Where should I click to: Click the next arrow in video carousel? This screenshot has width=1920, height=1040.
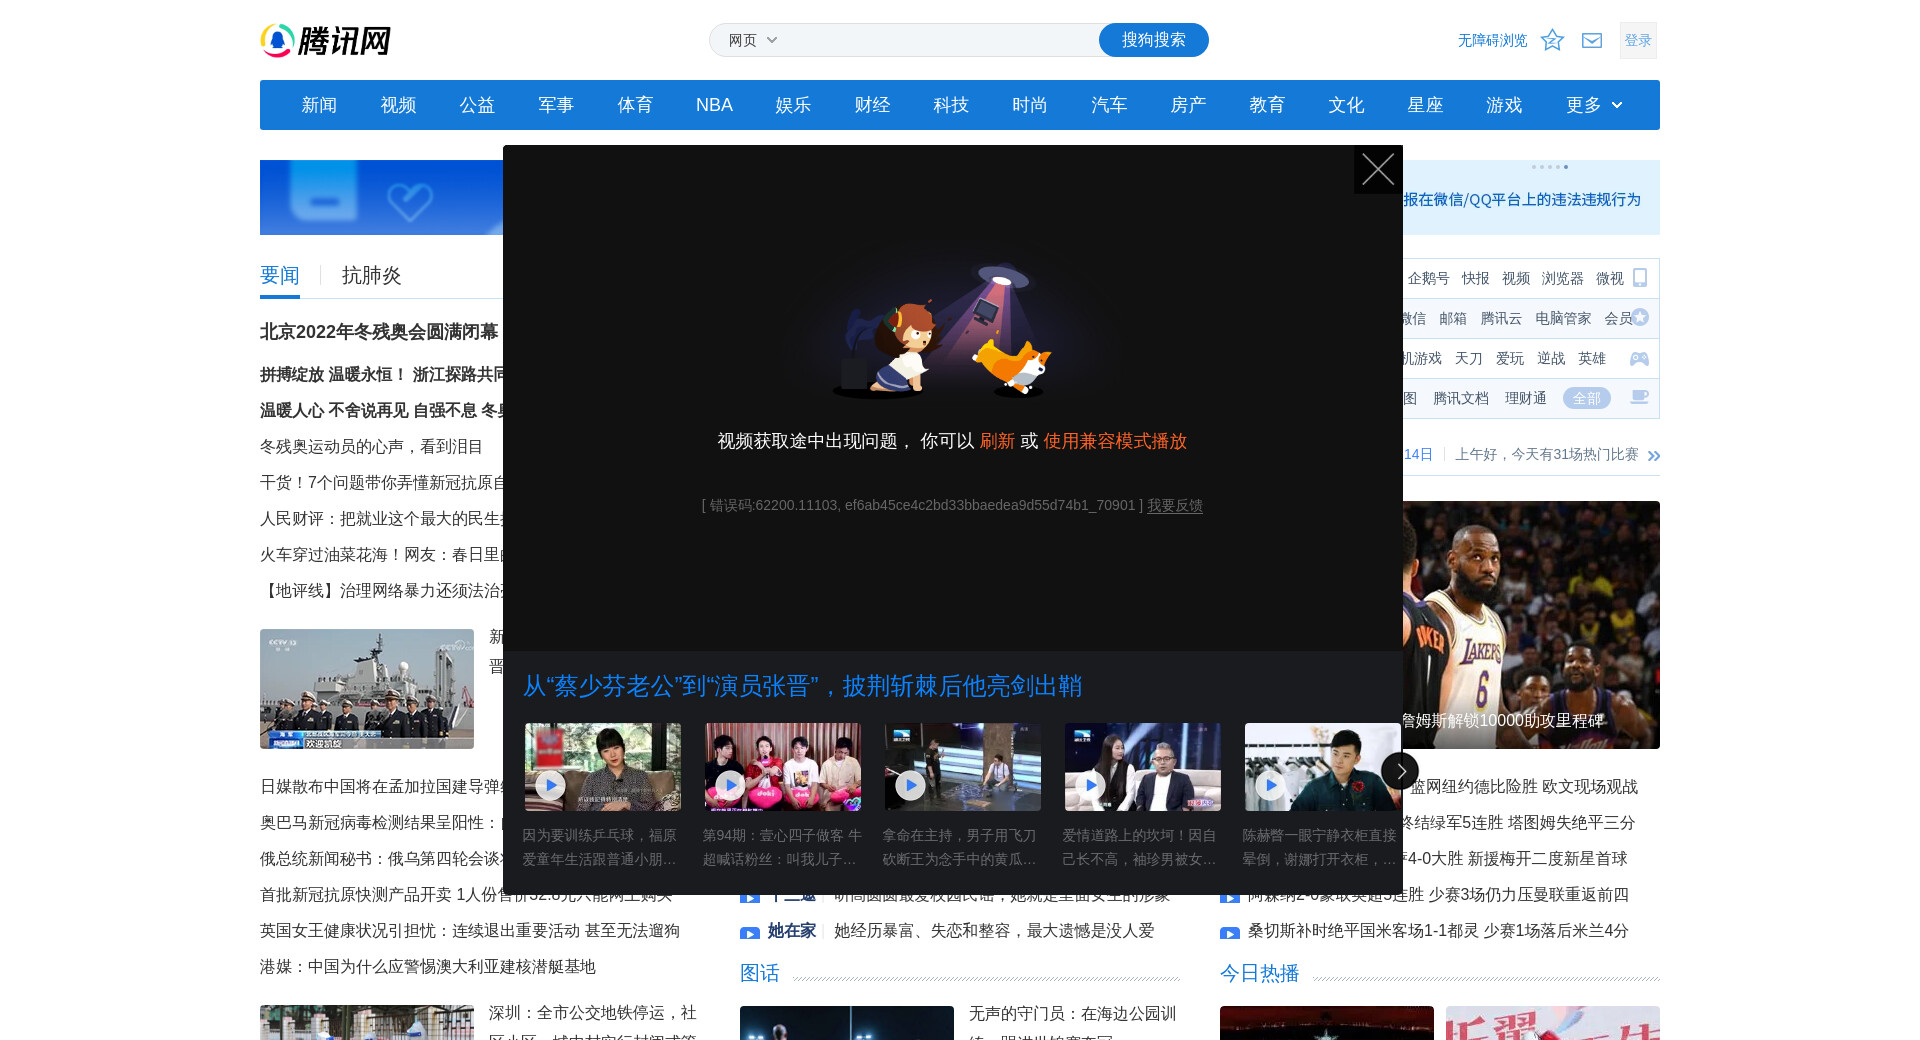[x=1399, y=770]
